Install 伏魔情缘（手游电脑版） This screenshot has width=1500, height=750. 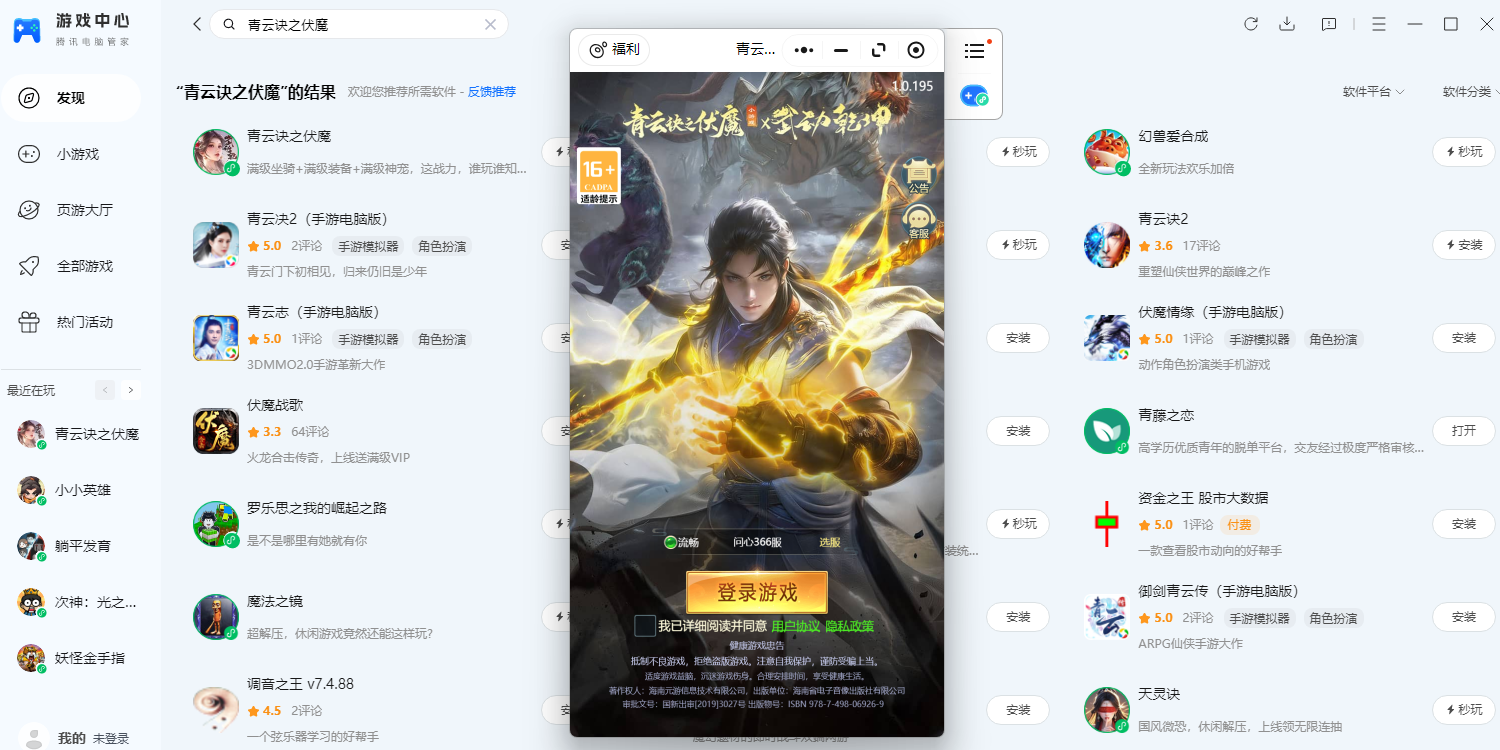tap(1464, 338)
